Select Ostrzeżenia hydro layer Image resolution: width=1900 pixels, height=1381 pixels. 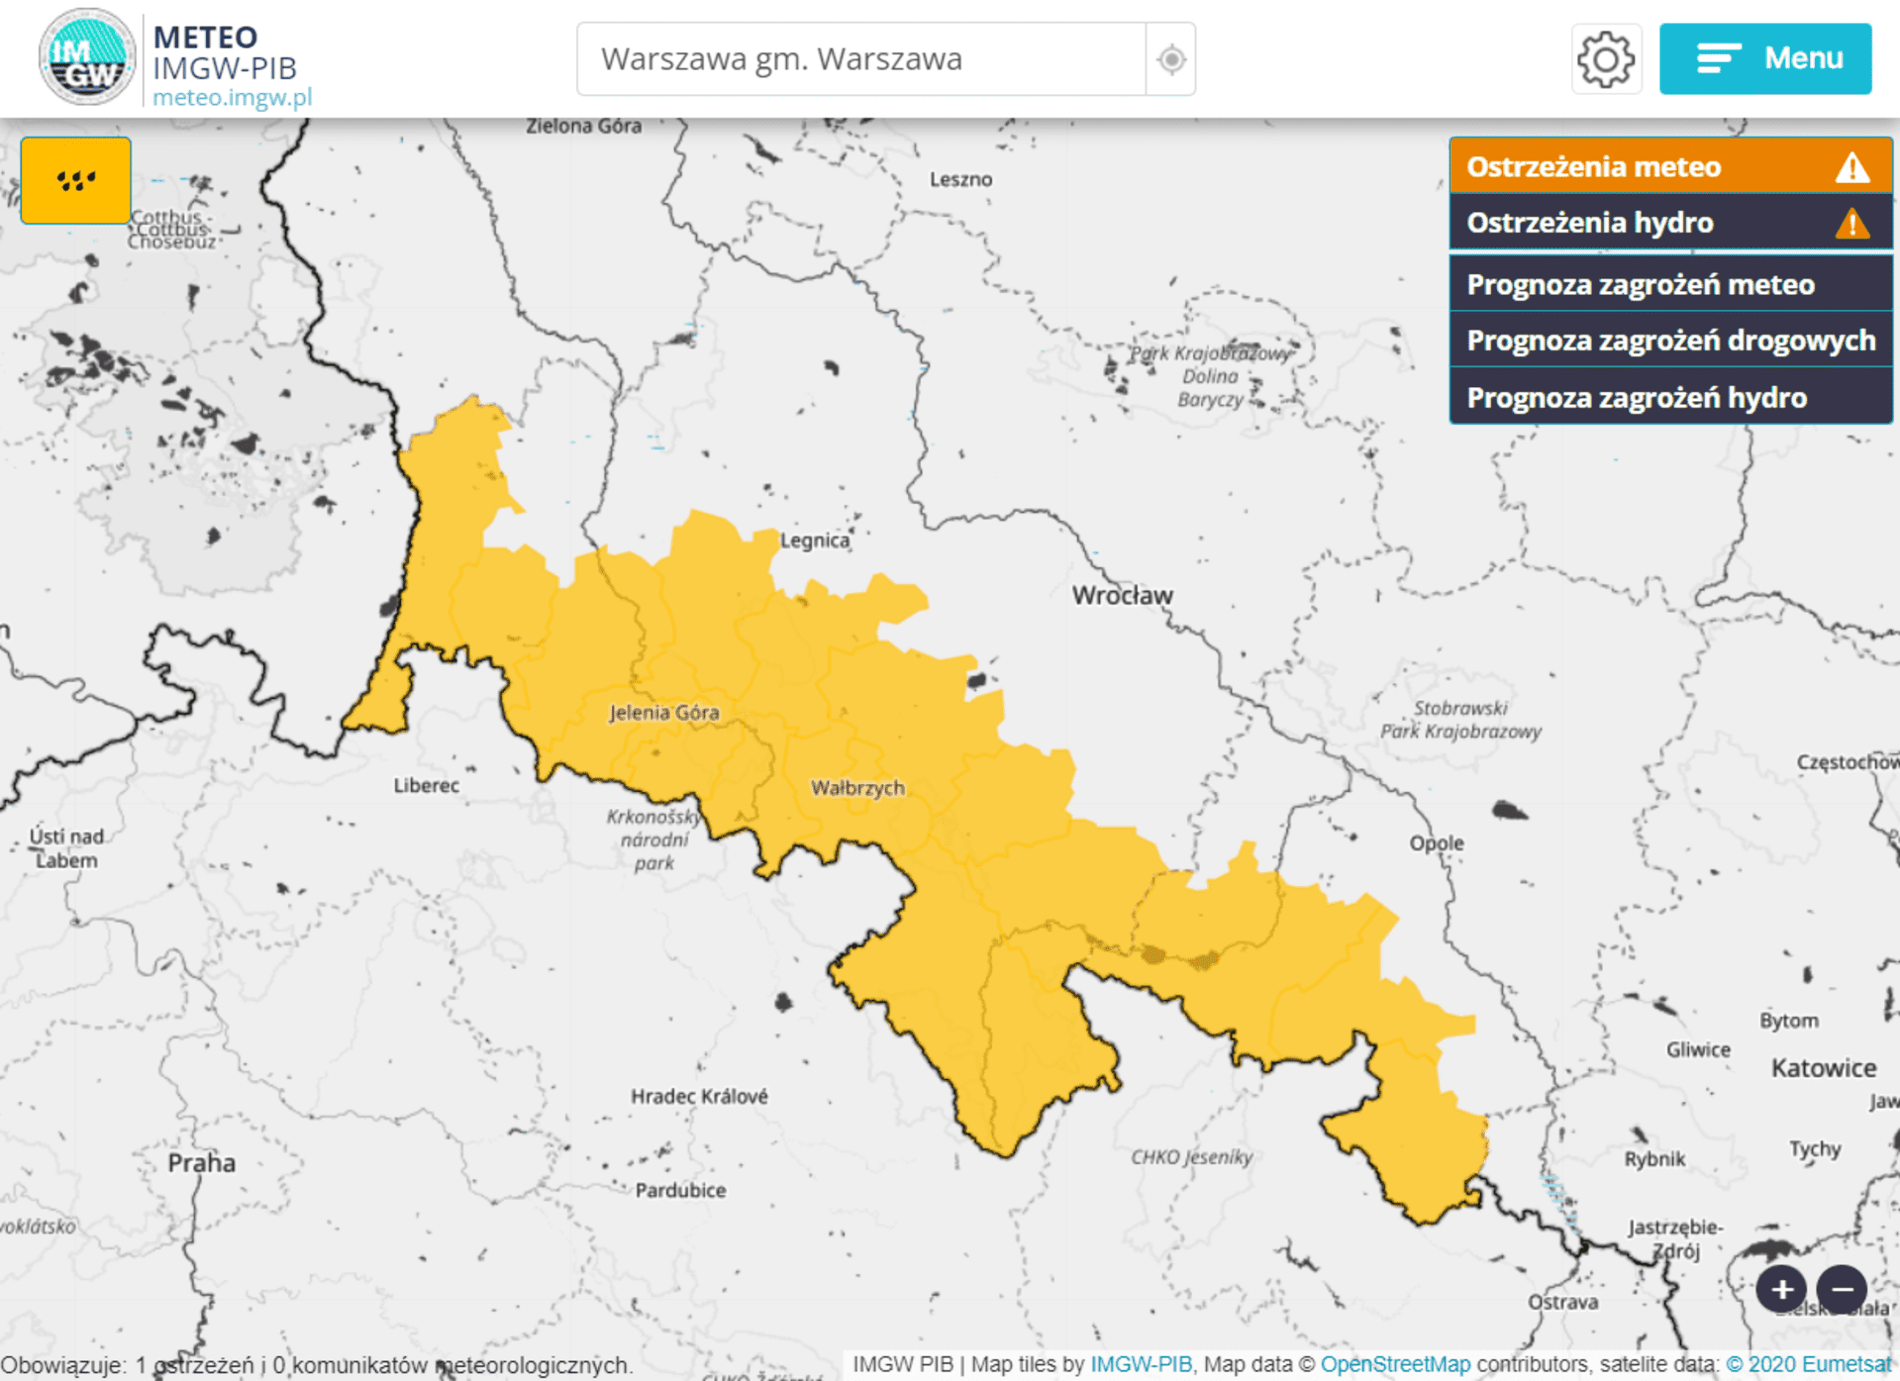1589,223
